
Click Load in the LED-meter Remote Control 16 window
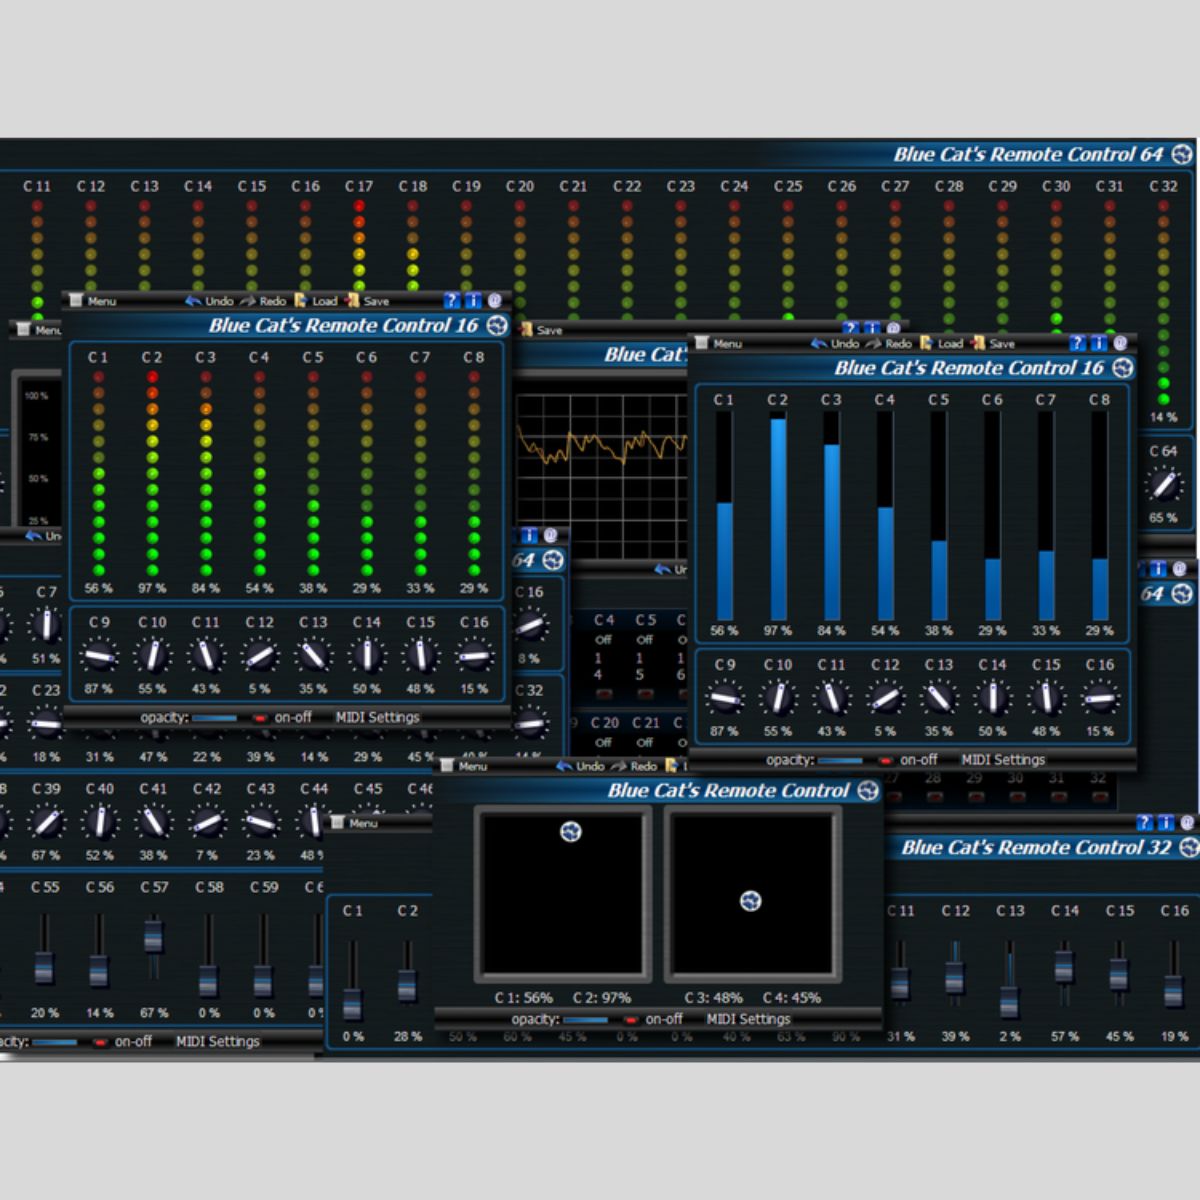pos(316,301)
